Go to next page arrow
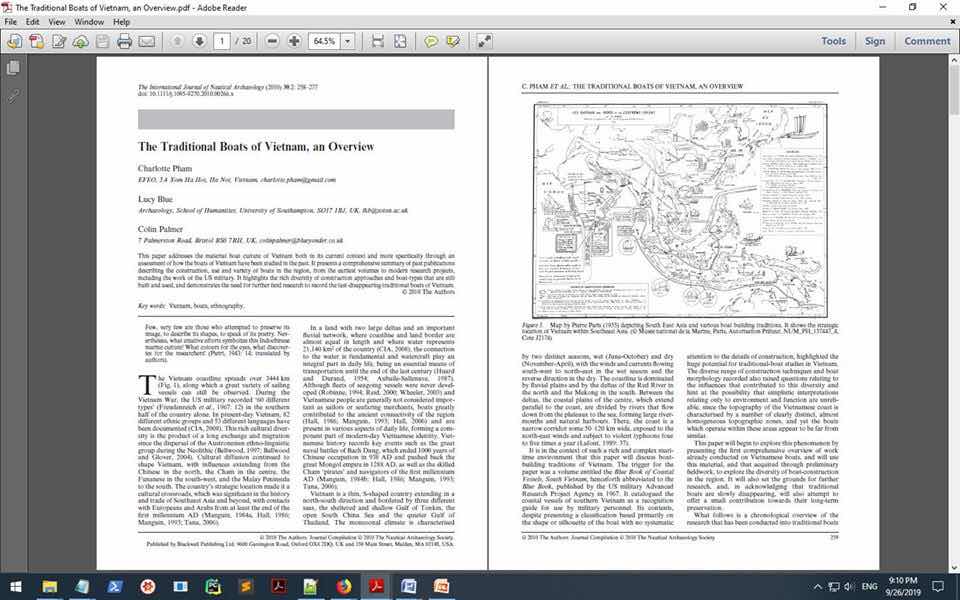Image resolution: width=960 pixels, height=600 pixels. point(198,41)
